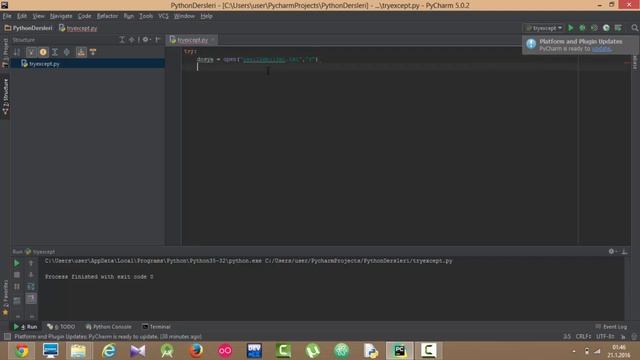Open the Edit menu
Screen dimensions: 640x360
(22, 16)
